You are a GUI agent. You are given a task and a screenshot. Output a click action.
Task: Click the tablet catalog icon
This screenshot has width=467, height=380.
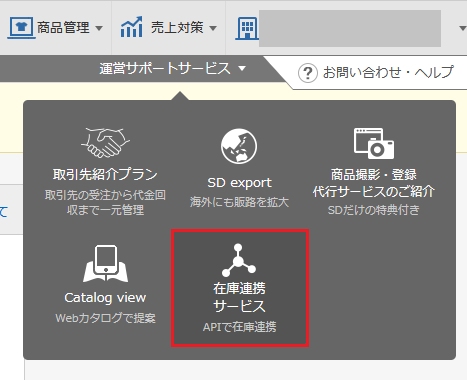click(105, 263)
